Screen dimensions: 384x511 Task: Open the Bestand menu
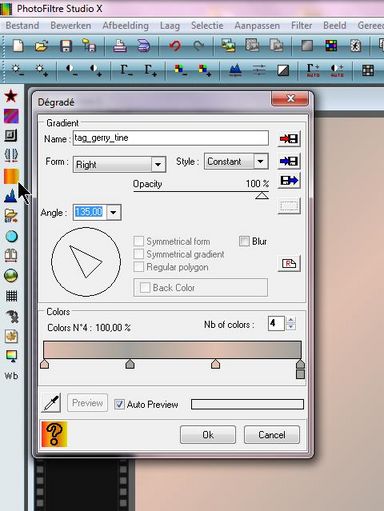tap(22, 25)
